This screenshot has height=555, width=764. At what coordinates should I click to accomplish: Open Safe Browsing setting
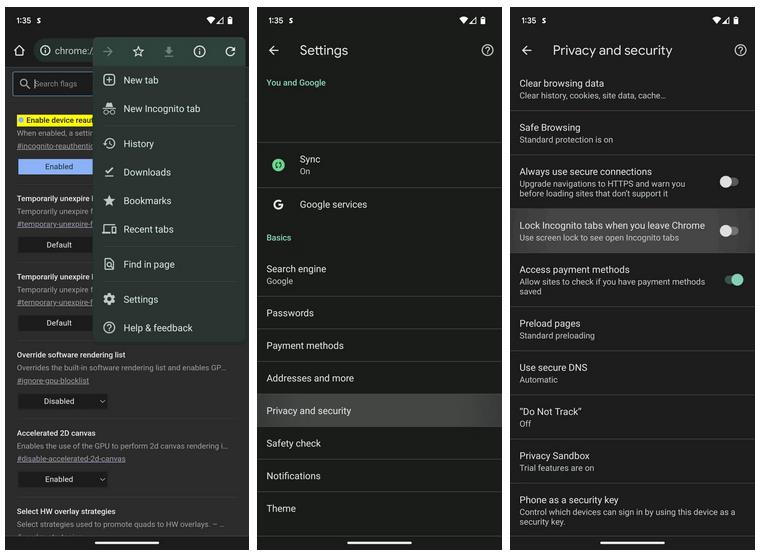(x=632, y=133)
